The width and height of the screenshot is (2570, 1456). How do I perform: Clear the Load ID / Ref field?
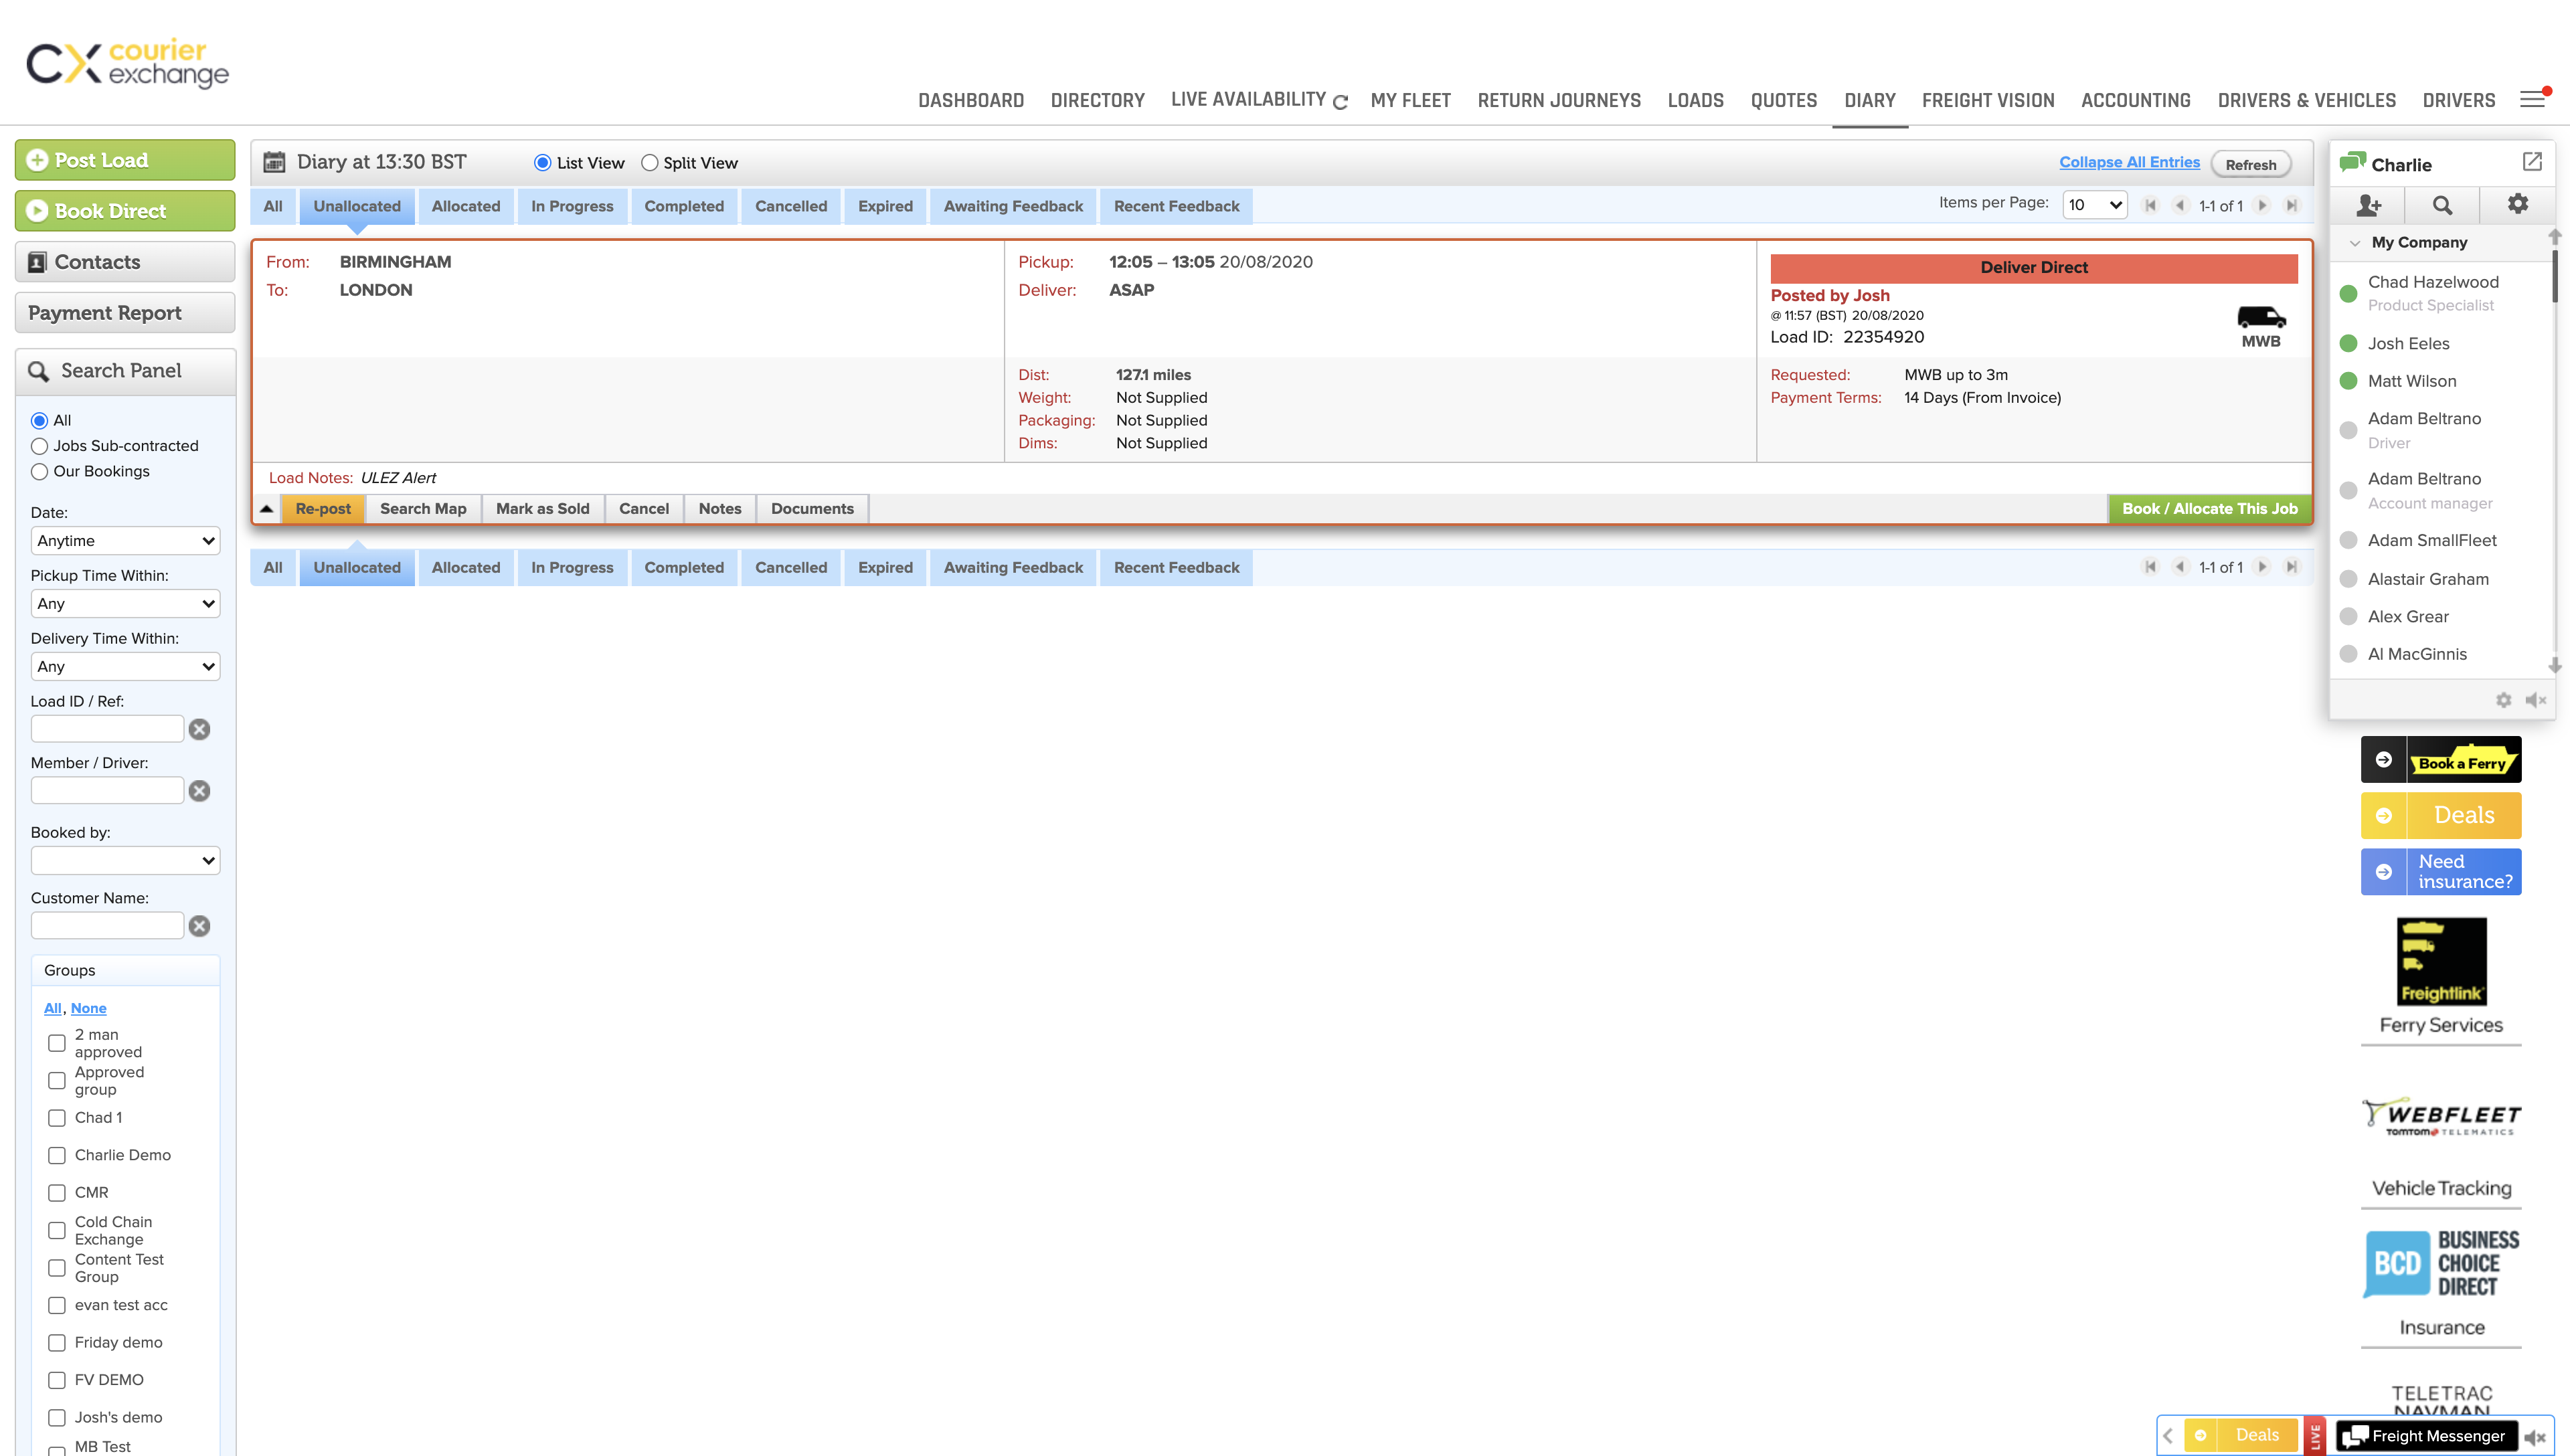pyautogui.click(x=200, y=729)
